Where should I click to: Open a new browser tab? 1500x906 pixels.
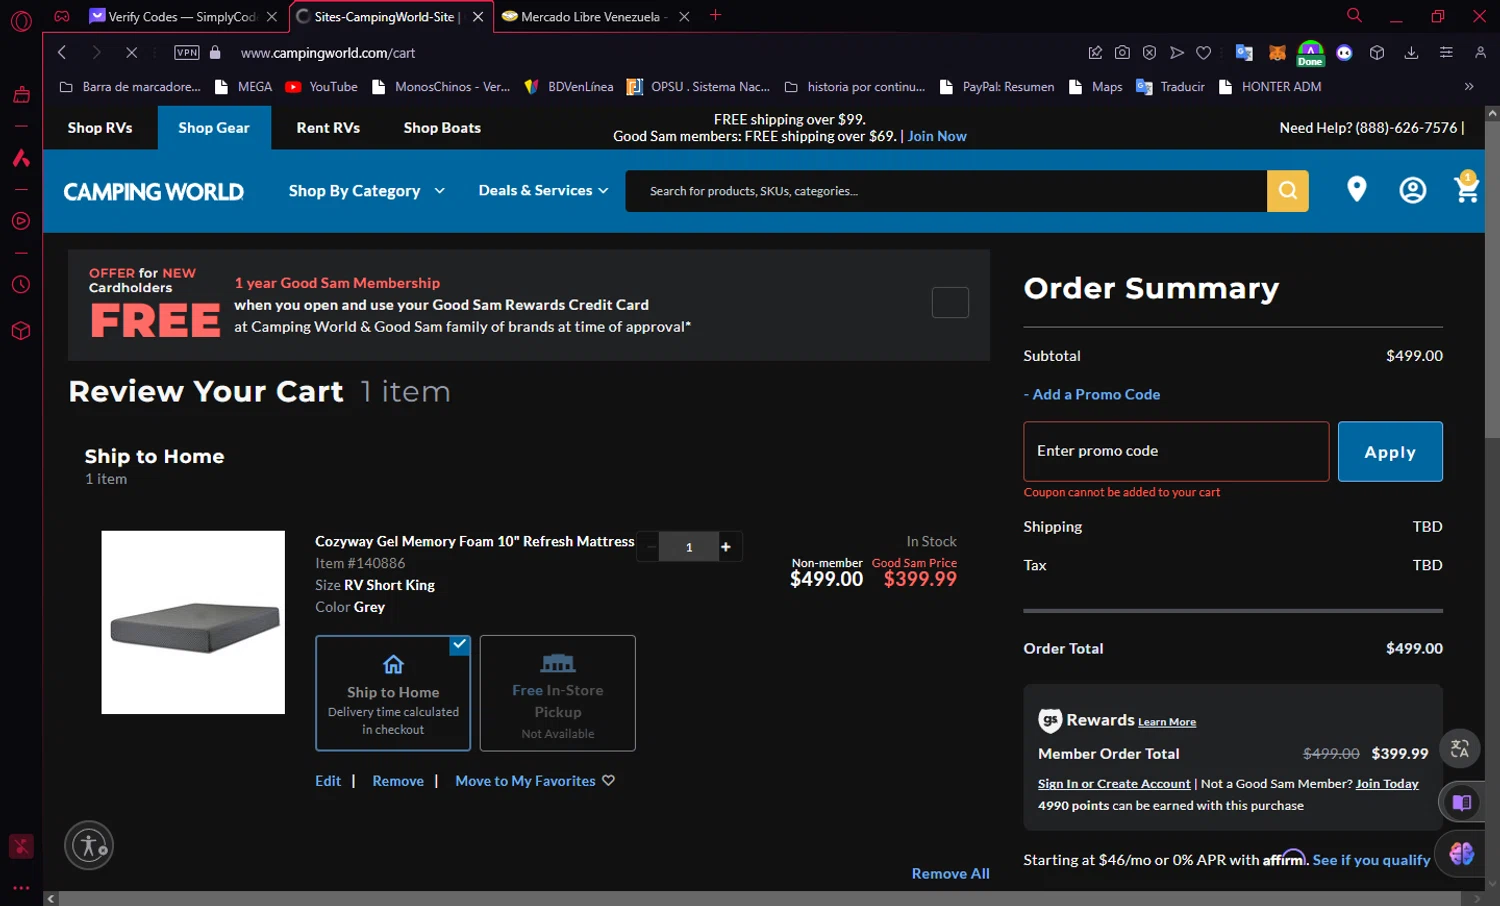[x=715, y=15]
